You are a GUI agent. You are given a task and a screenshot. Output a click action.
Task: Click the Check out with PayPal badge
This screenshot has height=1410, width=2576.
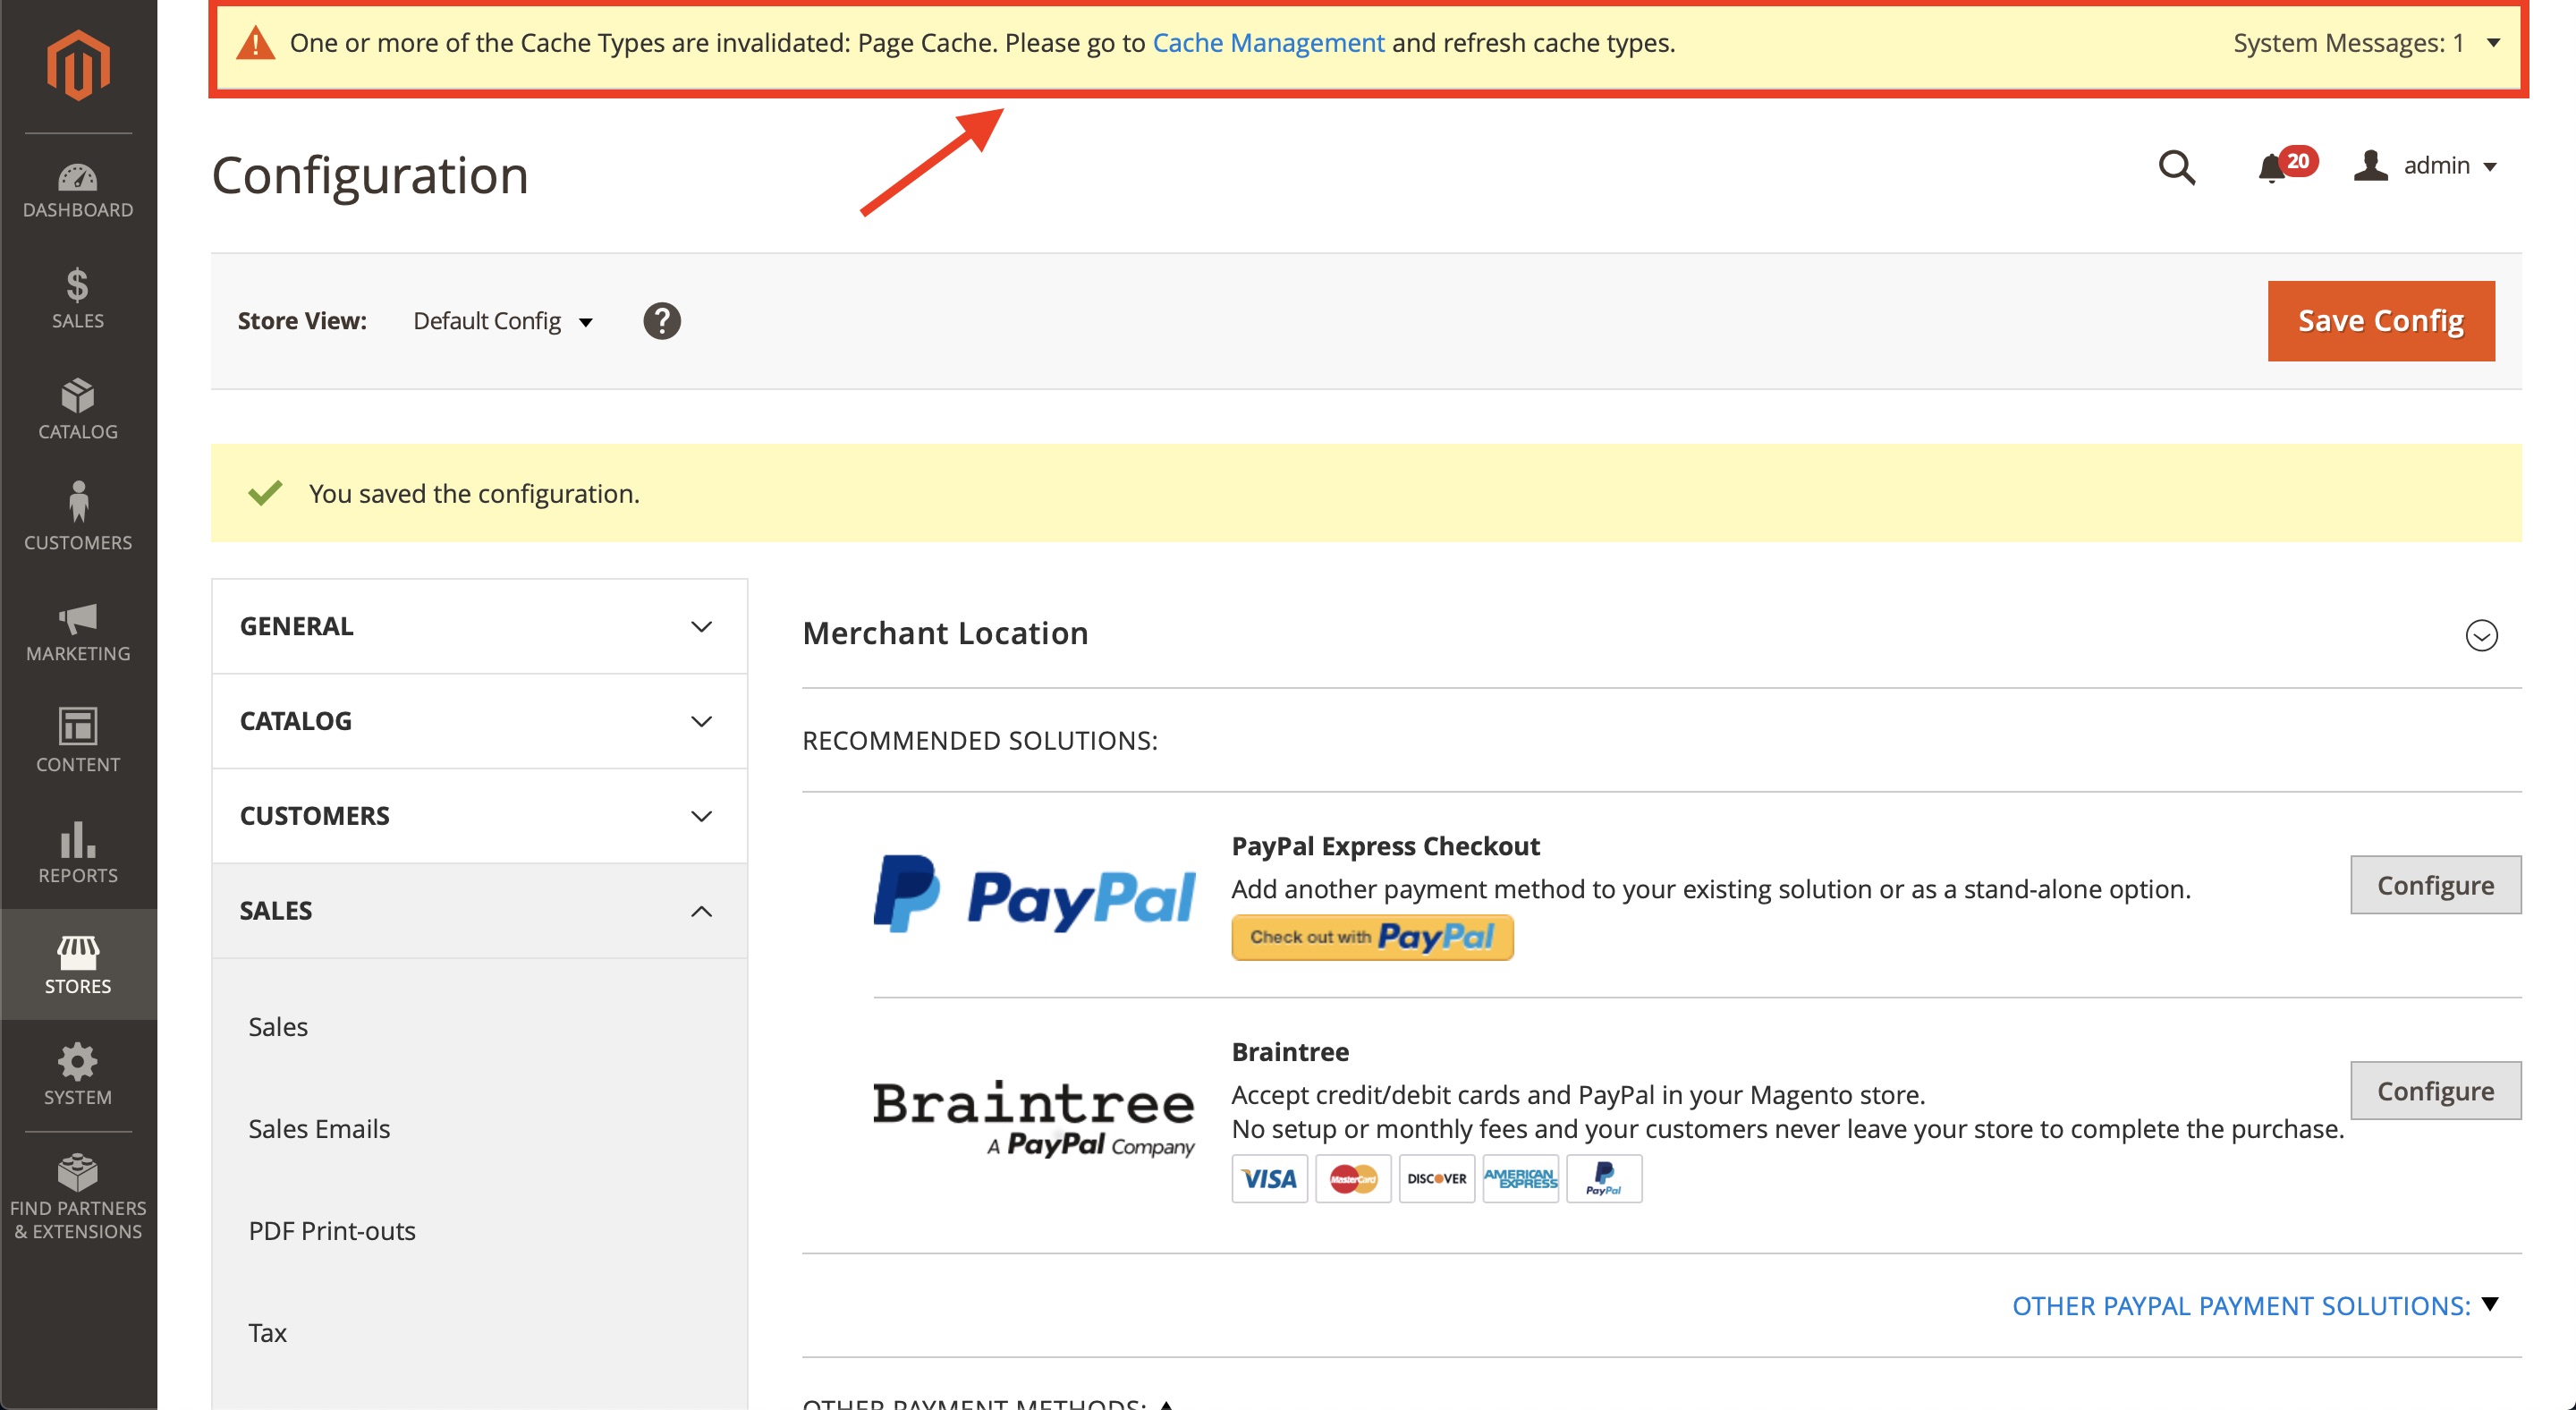tap(1372, 938)
